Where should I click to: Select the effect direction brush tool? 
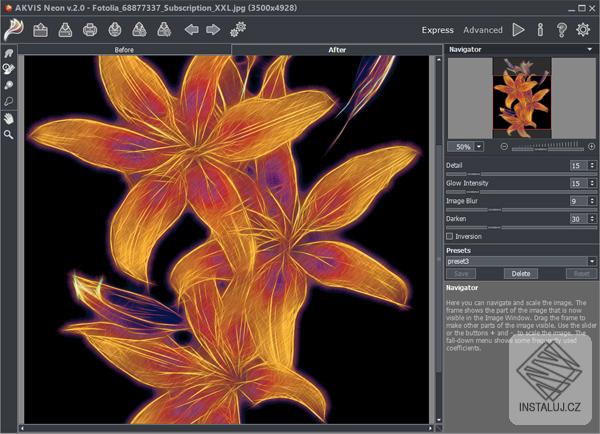tap(8, 85)
